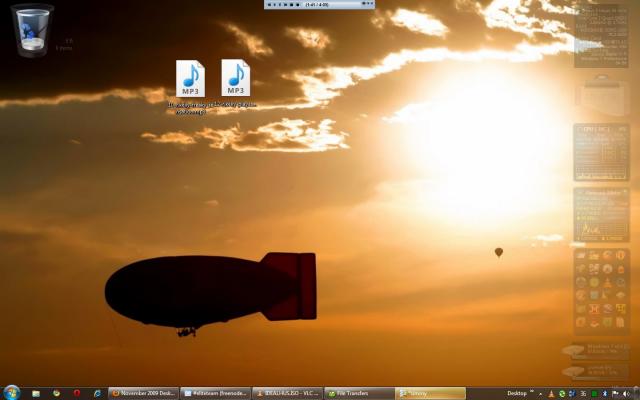Click the VLC cone tray icon
Image resolution: width=640 pixels, height=400 pixels.
(551, 394)
